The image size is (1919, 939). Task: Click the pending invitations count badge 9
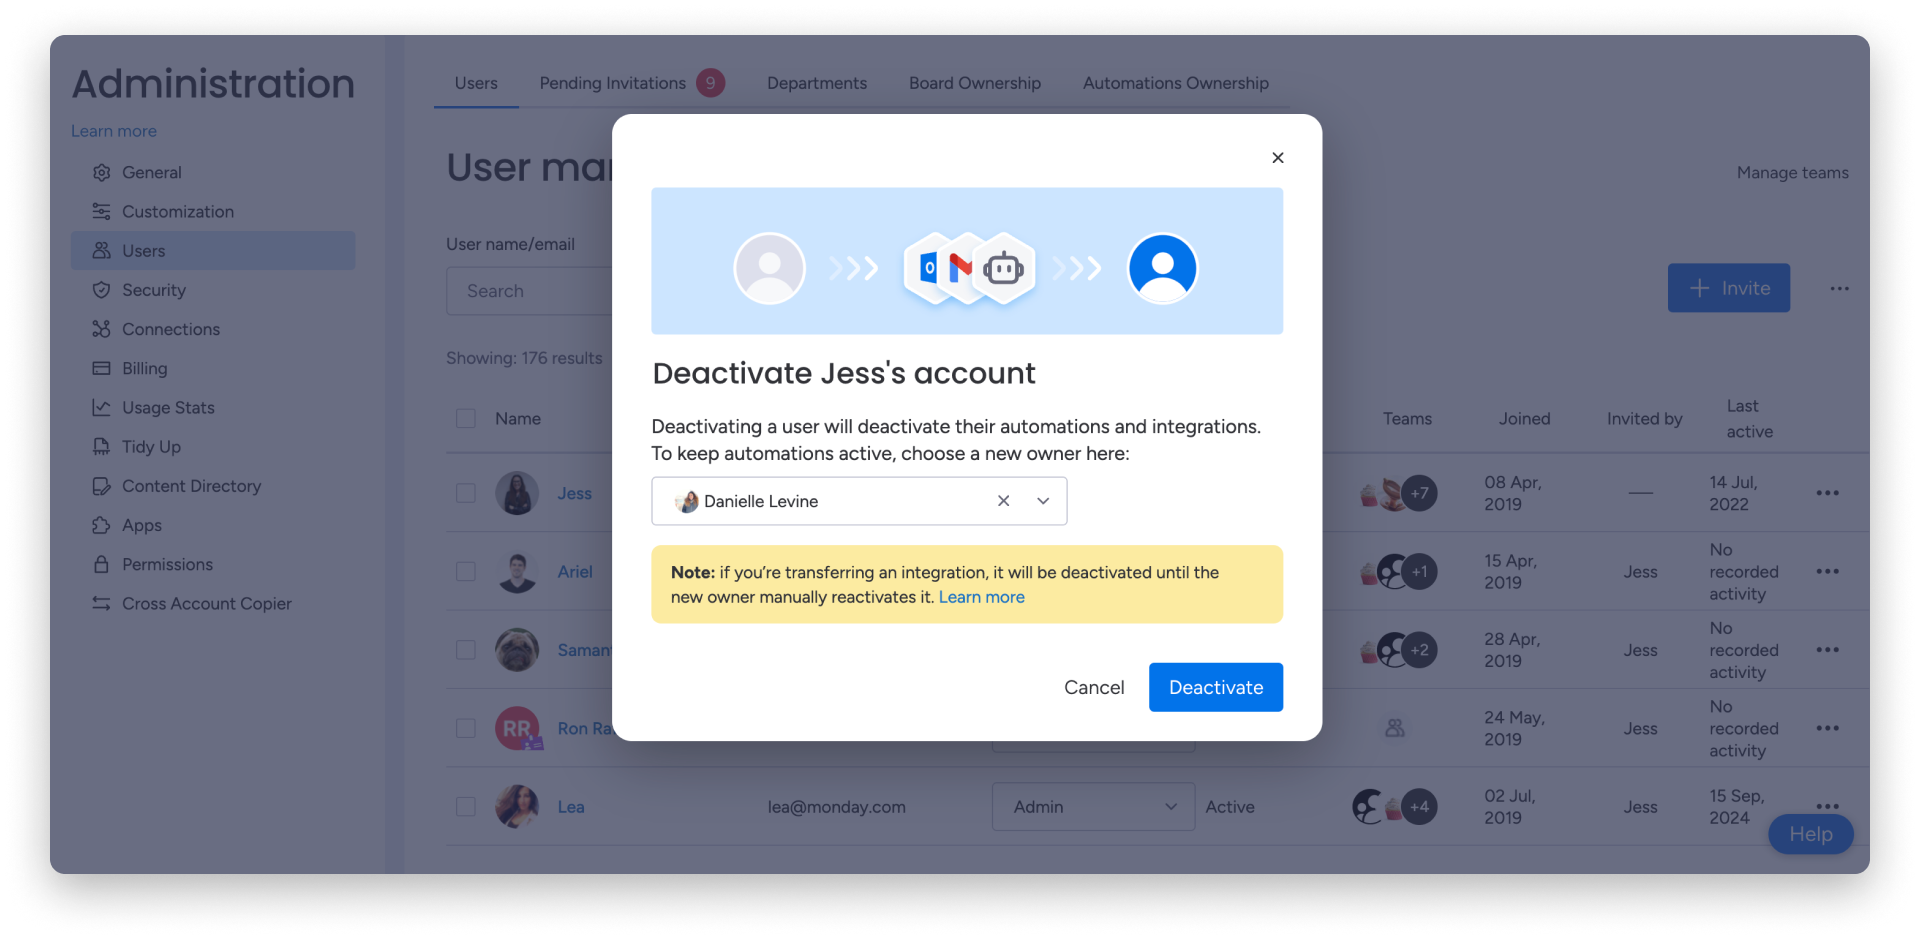(x=711, y=83)
